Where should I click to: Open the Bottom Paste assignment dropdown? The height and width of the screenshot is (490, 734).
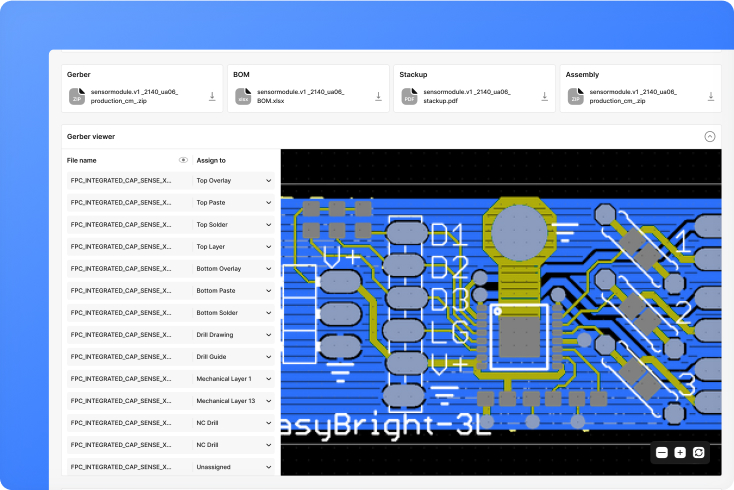coord(233,291)
